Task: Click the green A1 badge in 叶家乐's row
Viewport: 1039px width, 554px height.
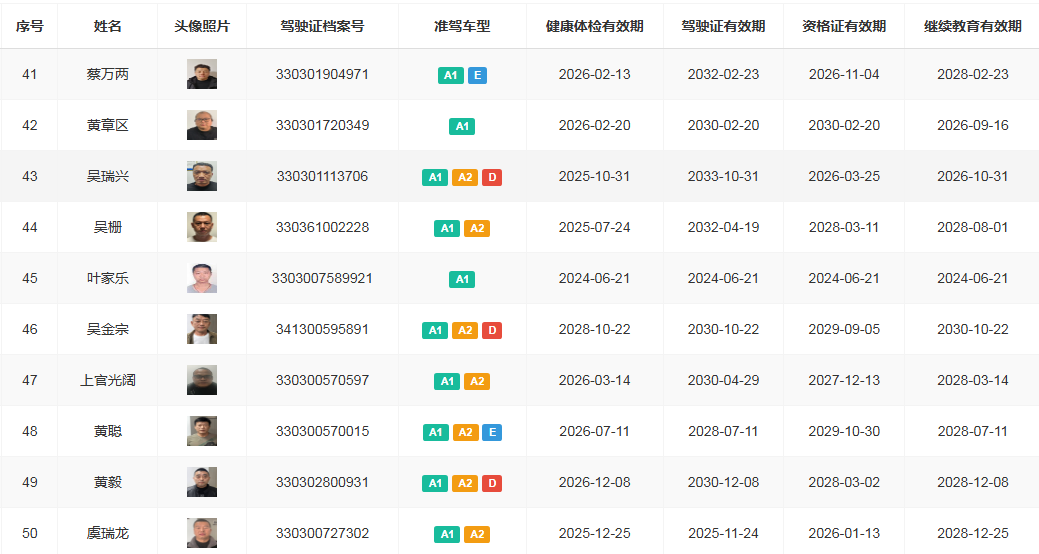Action: coord(462,279)
